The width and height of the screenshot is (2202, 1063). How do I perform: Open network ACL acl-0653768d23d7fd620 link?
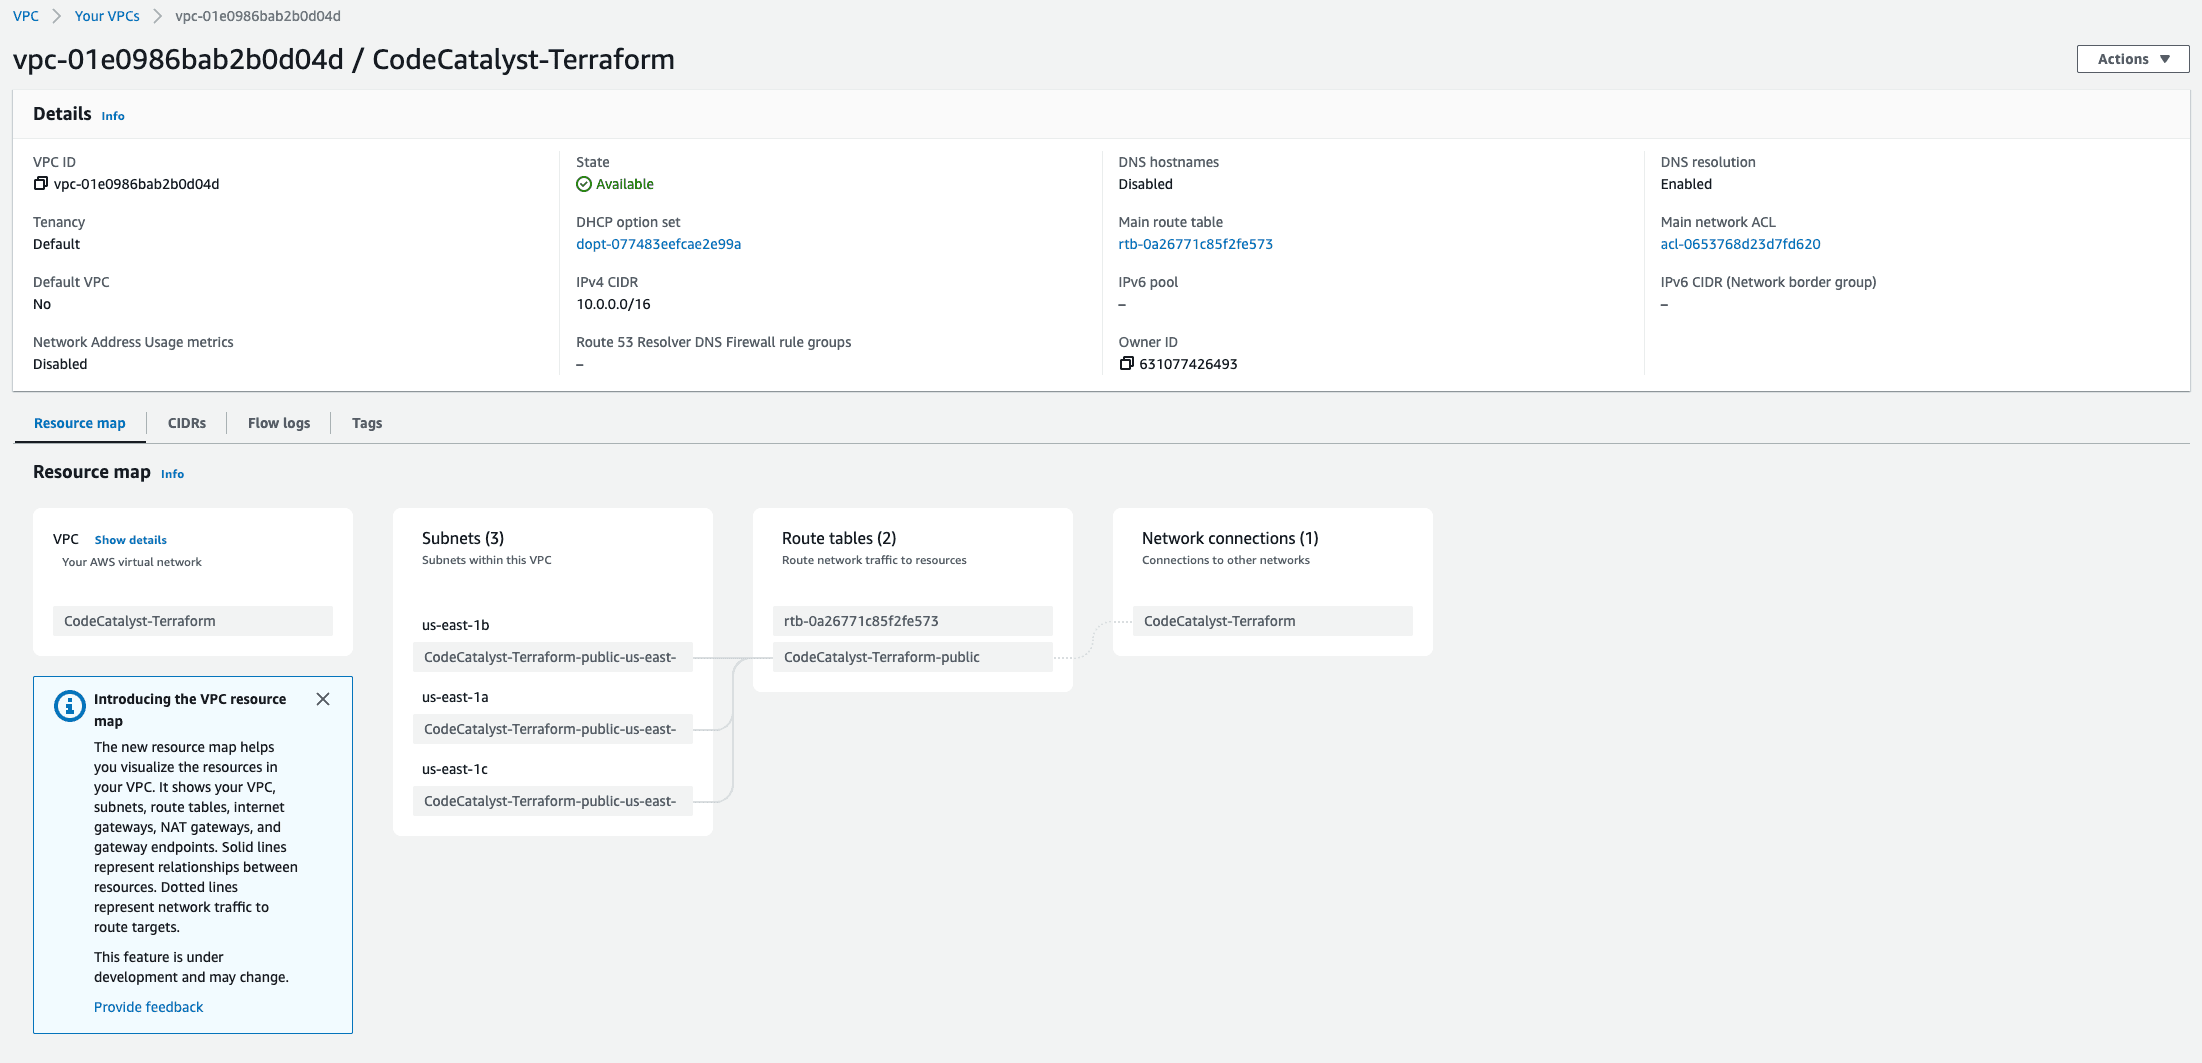[x=1740, y=244]
